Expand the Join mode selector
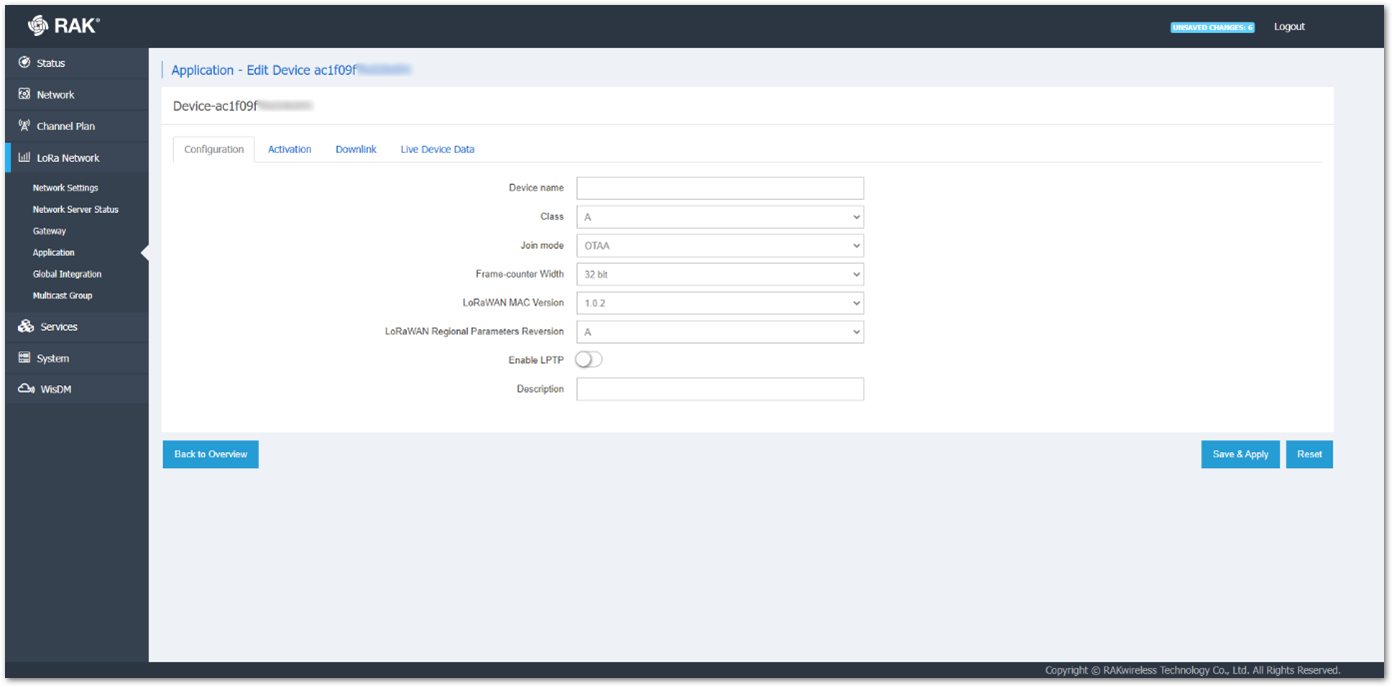Screen dimensions: 1393x687 [719, 245]
